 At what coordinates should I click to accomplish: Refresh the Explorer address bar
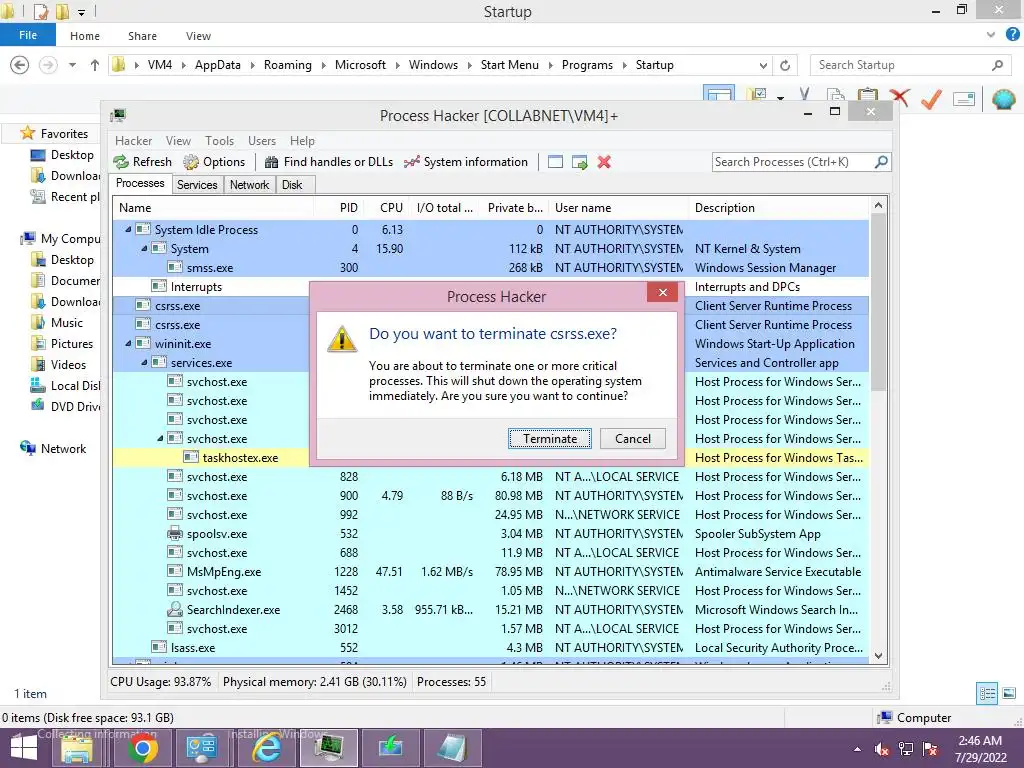click(785, 65)
